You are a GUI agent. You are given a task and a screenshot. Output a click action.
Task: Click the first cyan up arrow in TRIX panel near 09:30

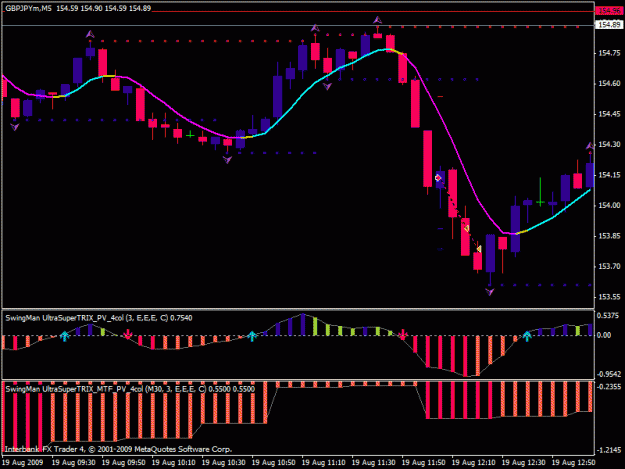tap(65, 336)
